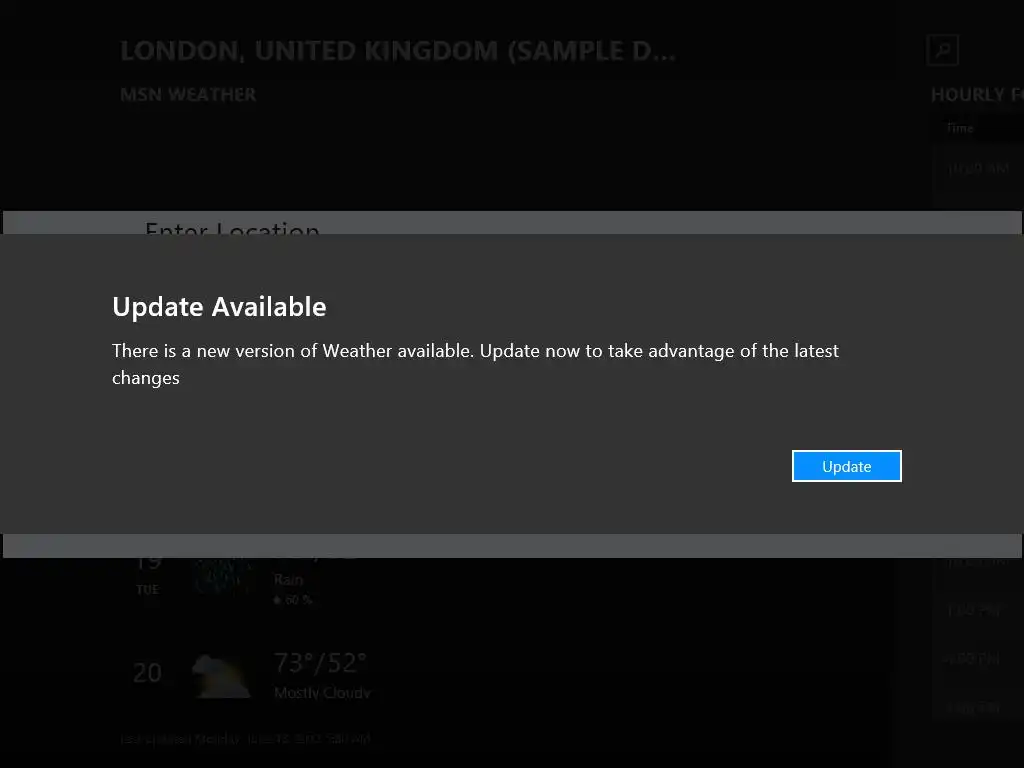Select the 2:00 PM hourly row

[x=978, y=659]
